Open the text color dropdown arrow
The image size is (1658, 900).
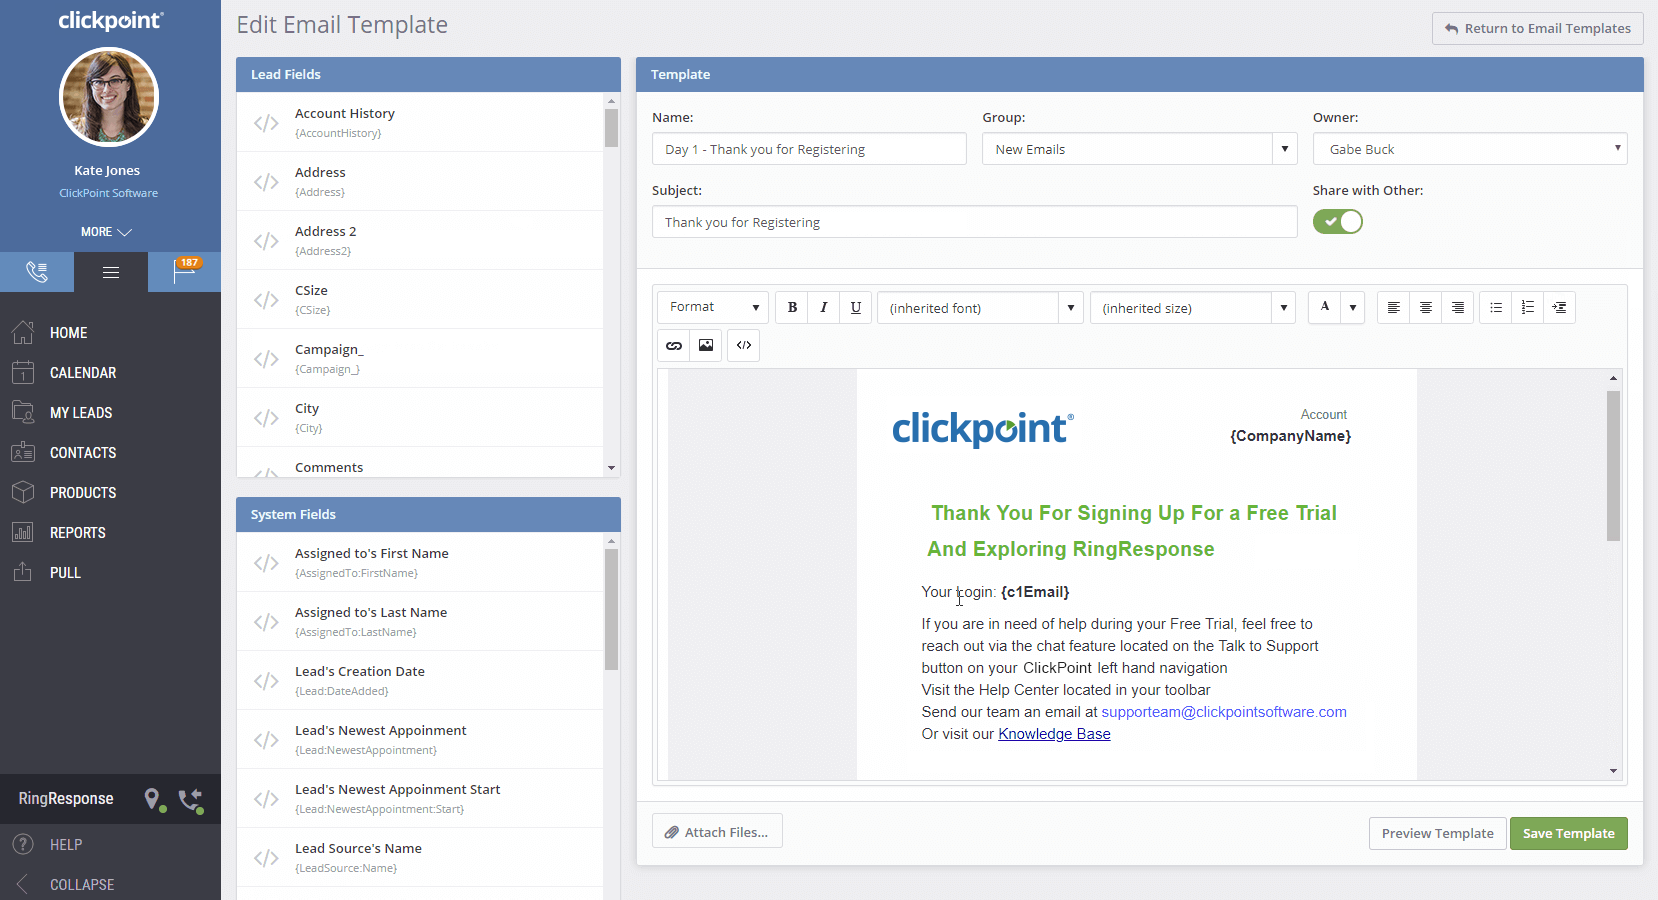[x=1353, y=307]
